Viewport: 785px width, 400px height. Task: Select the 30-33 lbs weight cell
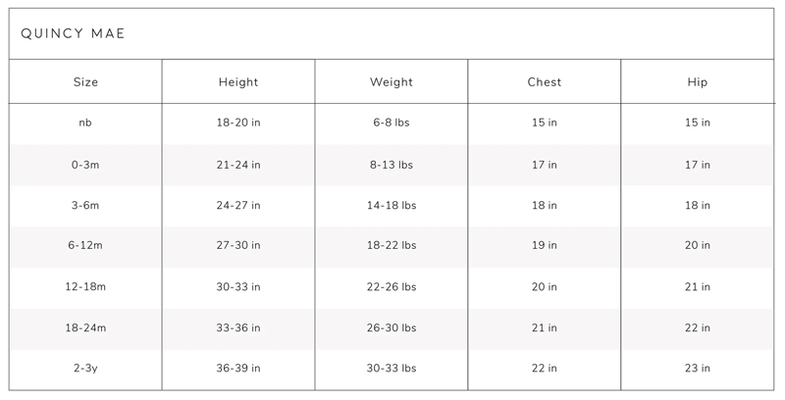(x=391, y=369)
